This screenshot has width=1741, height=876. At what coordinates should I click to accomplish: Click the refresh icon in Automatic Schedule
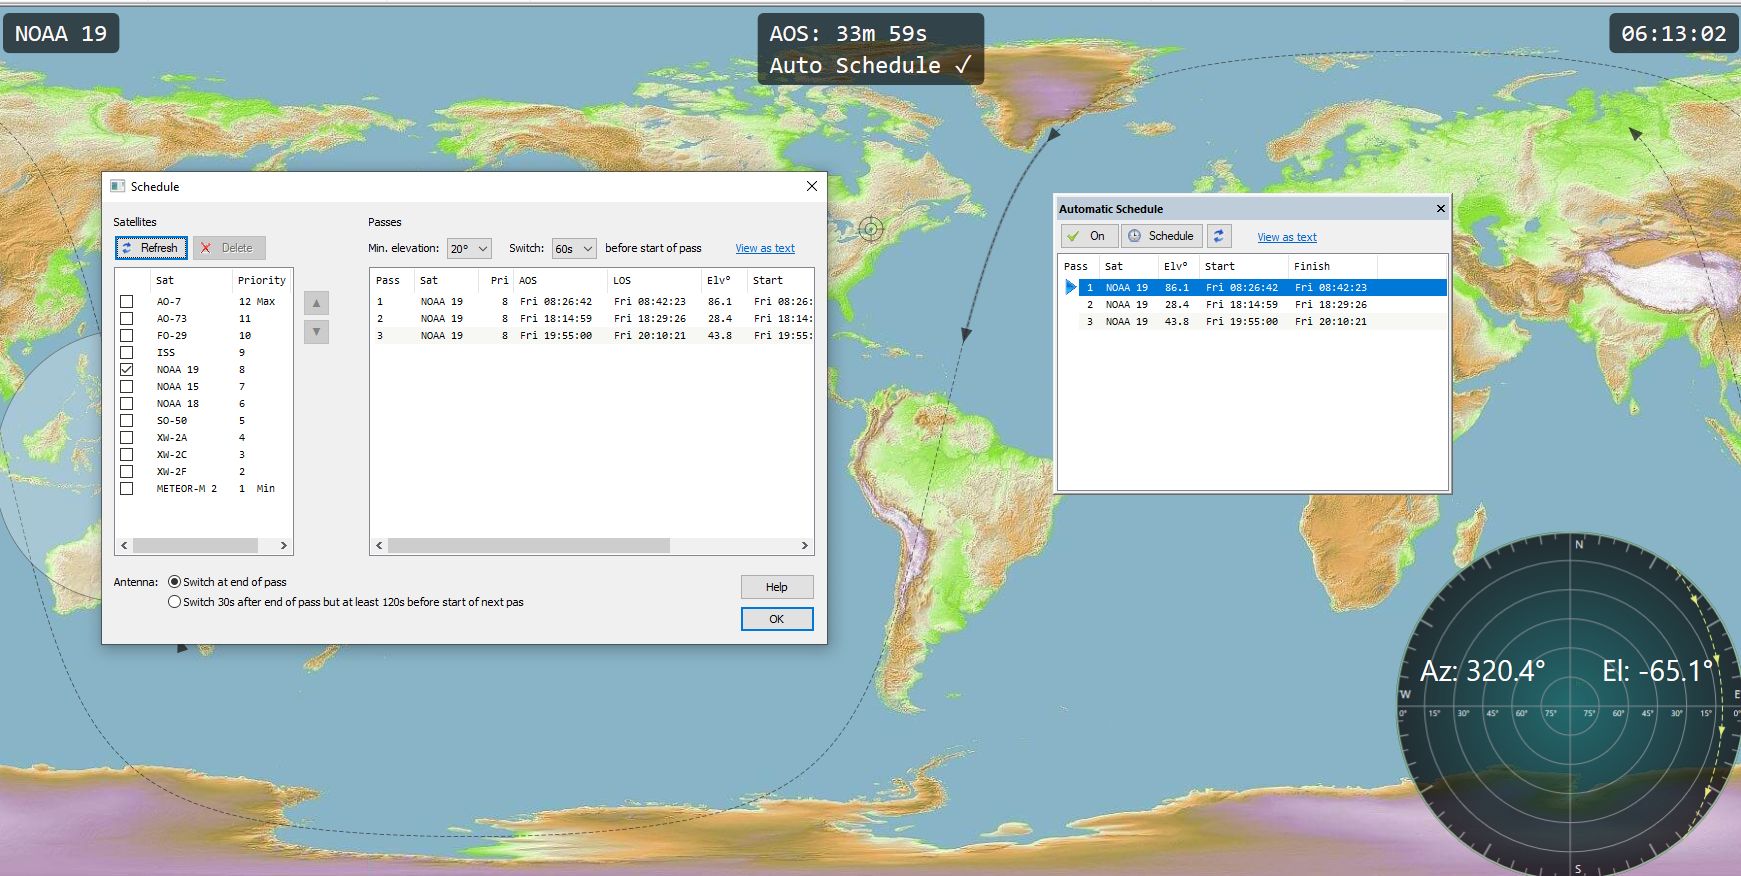point(1218,236)
